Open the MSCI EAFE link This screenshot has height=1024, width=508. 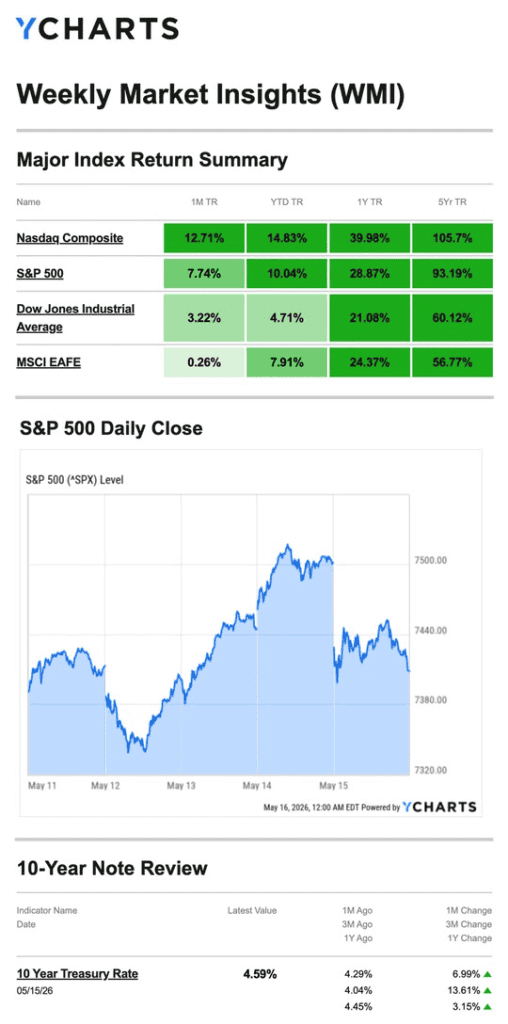(48, 361)
